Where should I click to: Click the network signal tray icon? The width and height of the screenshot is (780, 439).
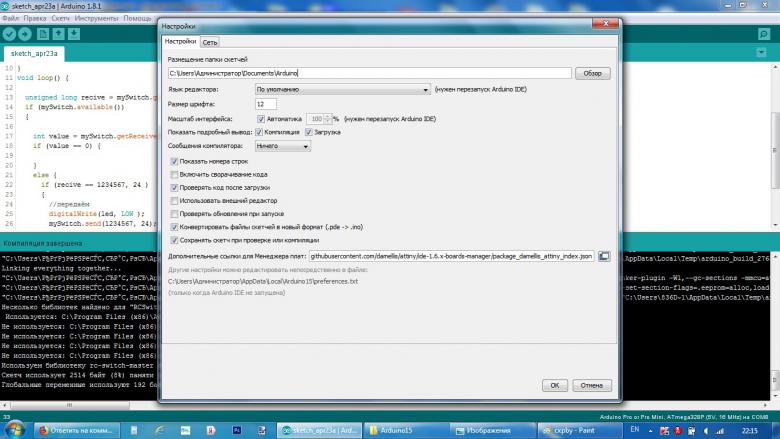click(720, 431)
